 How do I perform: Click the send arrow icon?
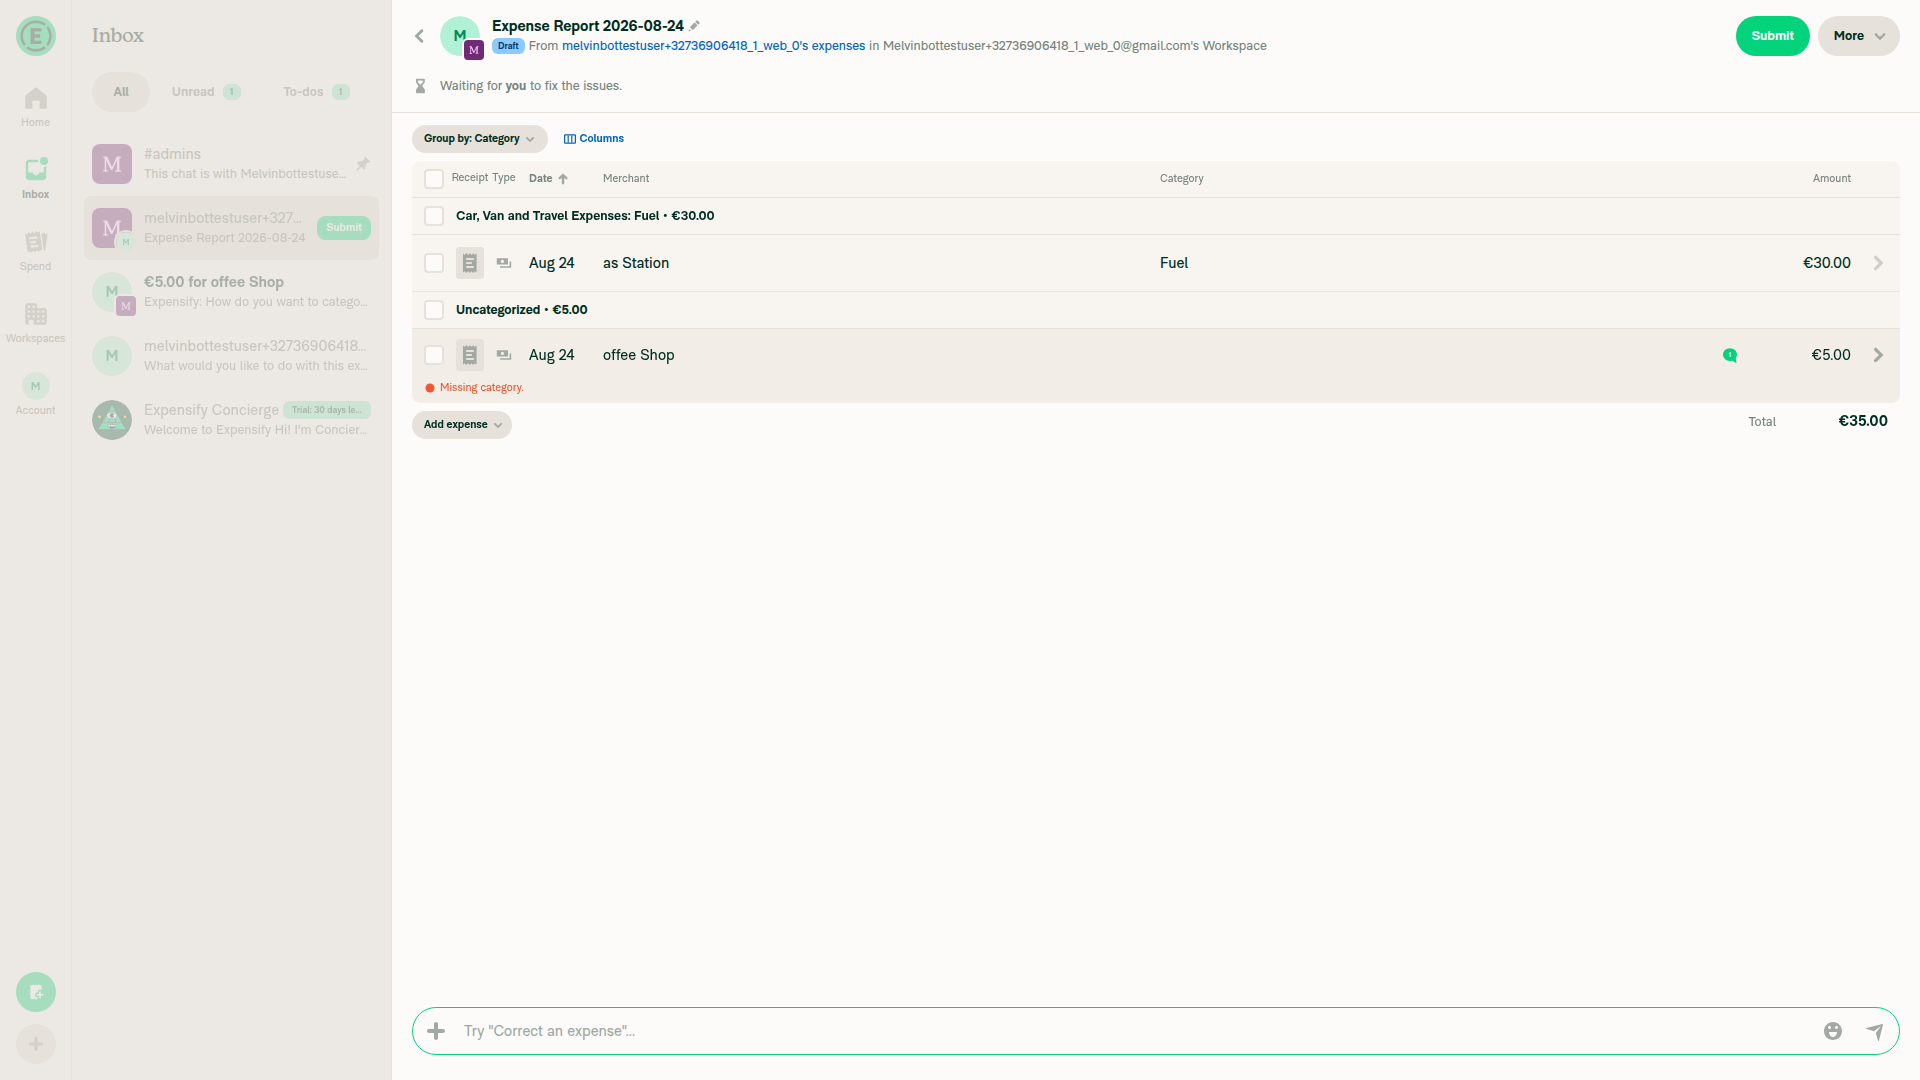pos(1874,1031)
